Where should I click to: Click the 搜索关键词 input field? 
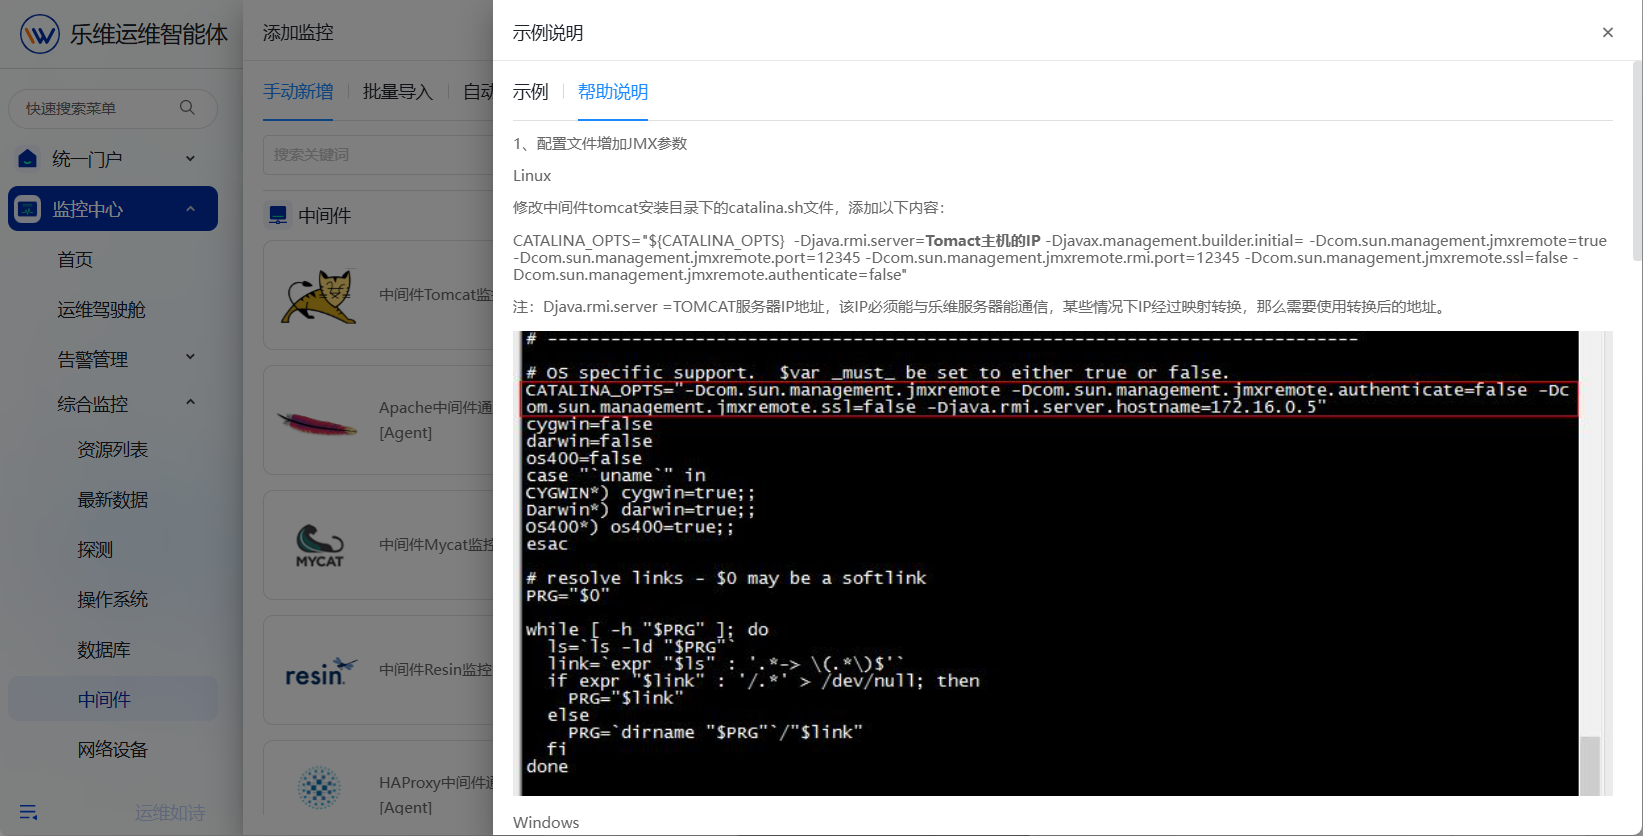pos(378,155)
